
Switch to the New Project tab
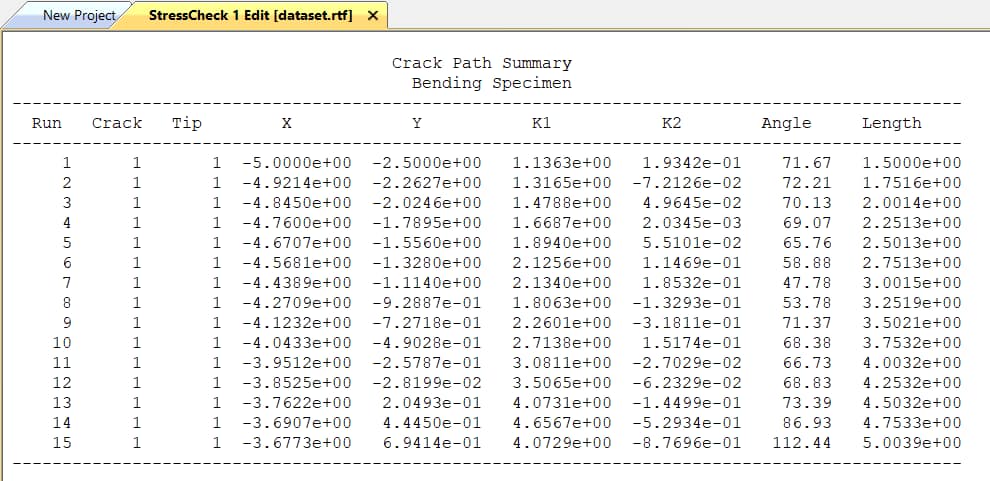tap(78, 16)
